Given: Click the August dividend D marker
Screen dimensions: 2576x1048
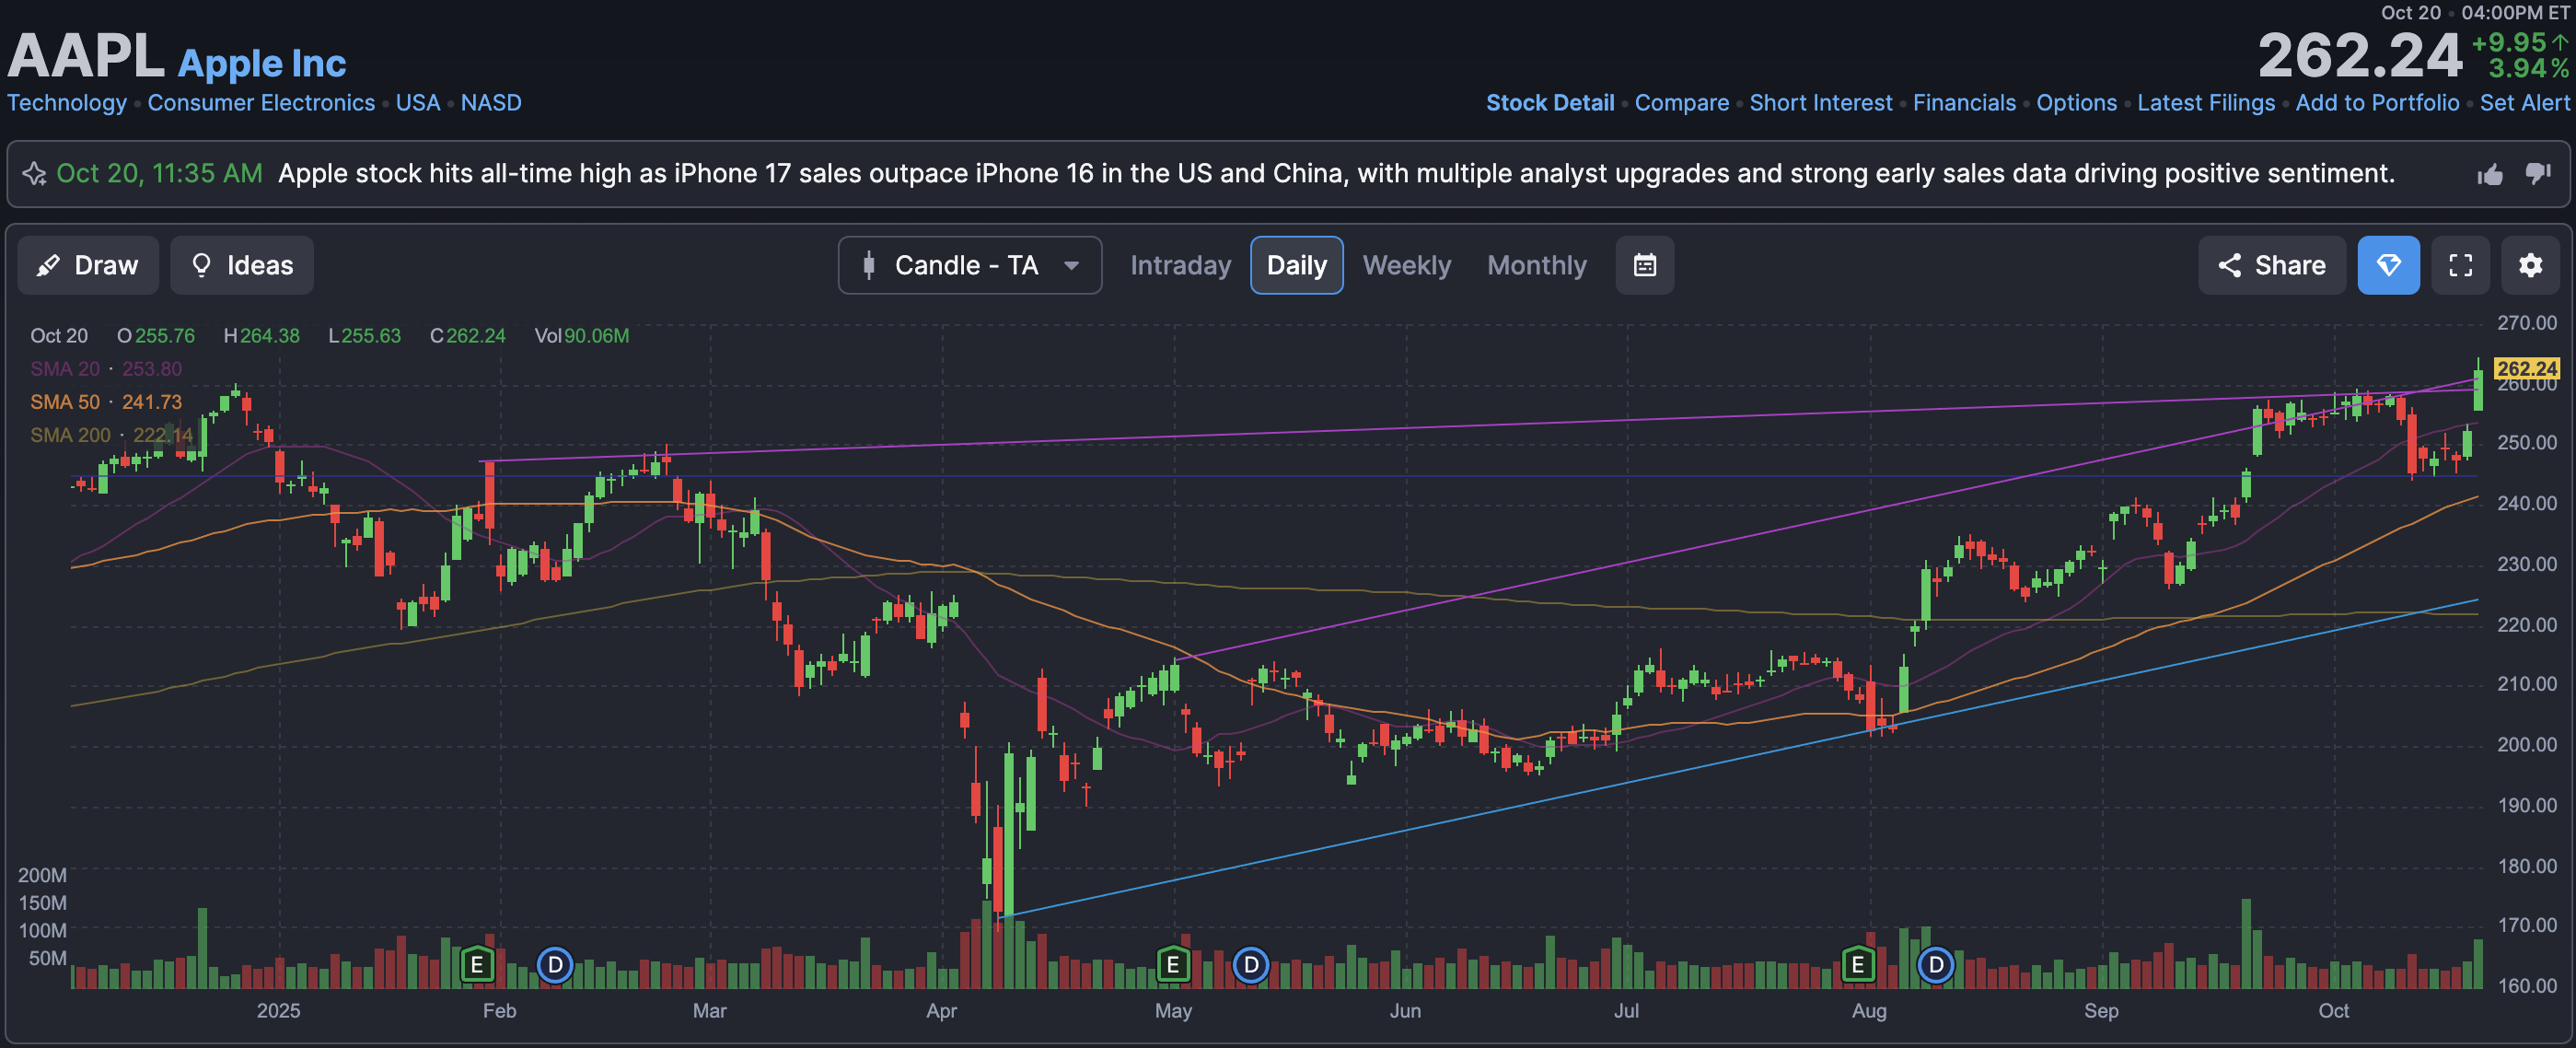Looking at the screenshot, I should (x=1935, y=964).
